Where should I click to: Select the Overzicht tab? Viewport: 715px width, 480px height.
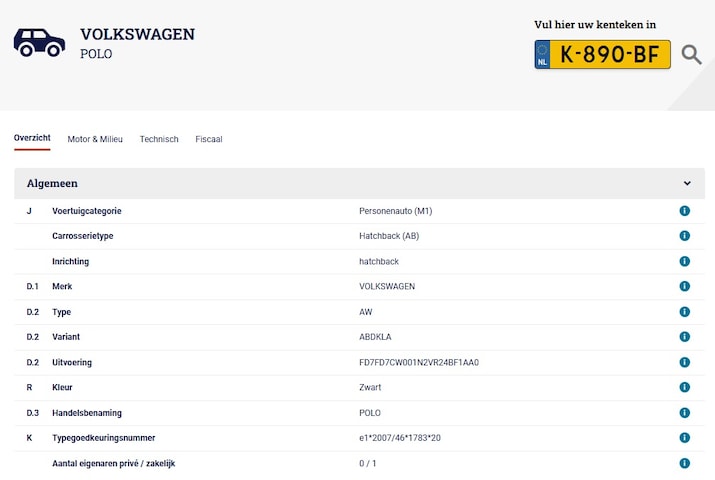point(32,138)
